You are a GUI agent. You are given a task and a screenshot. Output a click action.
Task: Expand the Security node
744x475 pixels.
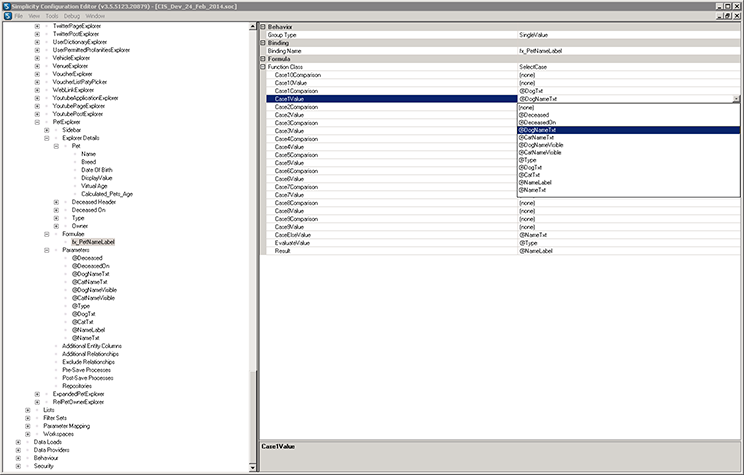pyautogui.click(x=18, y=466)
